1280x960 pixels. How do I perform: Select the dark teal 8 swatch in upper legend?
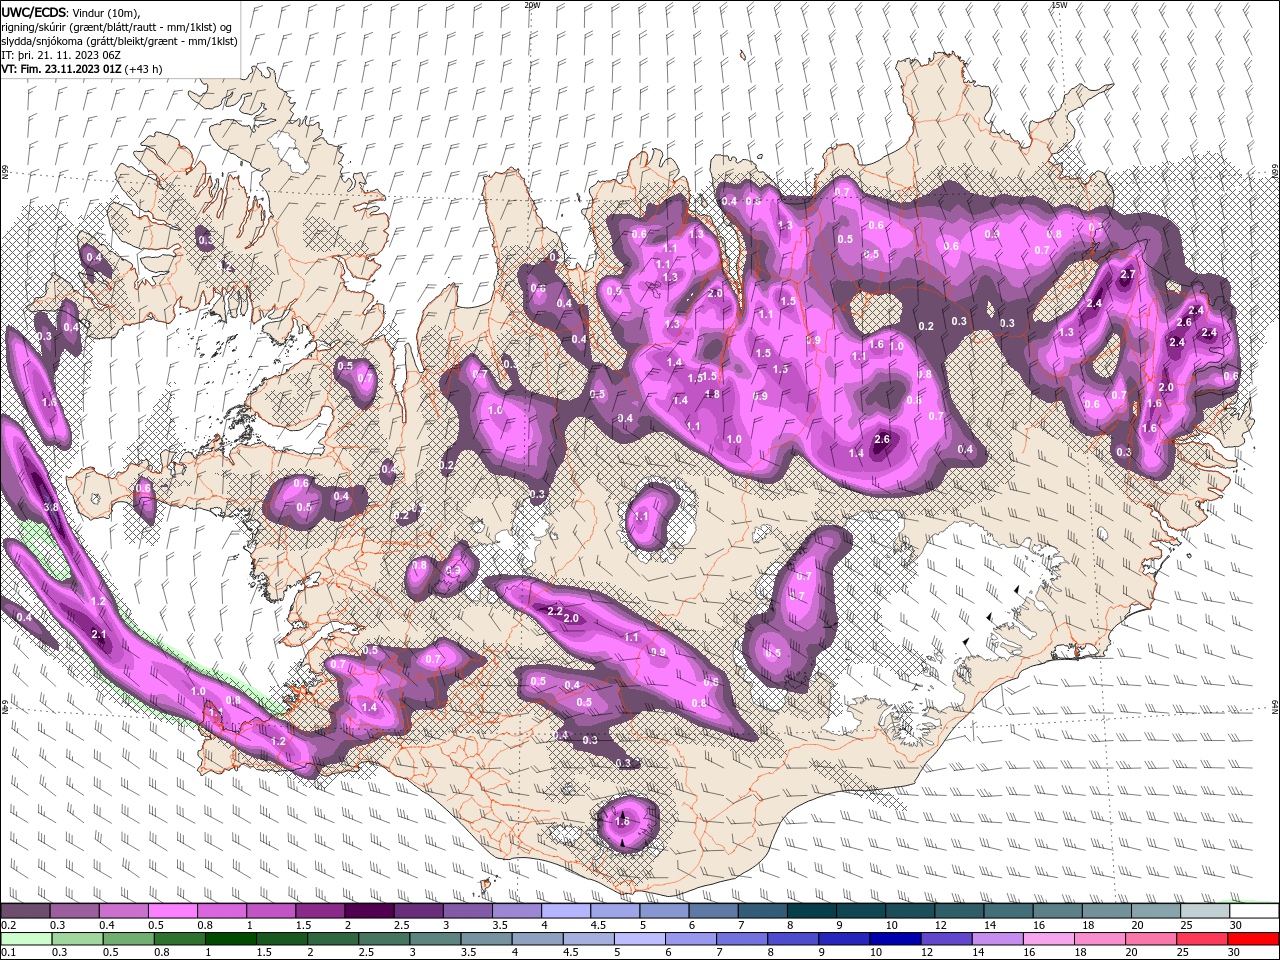pos(811,911)
